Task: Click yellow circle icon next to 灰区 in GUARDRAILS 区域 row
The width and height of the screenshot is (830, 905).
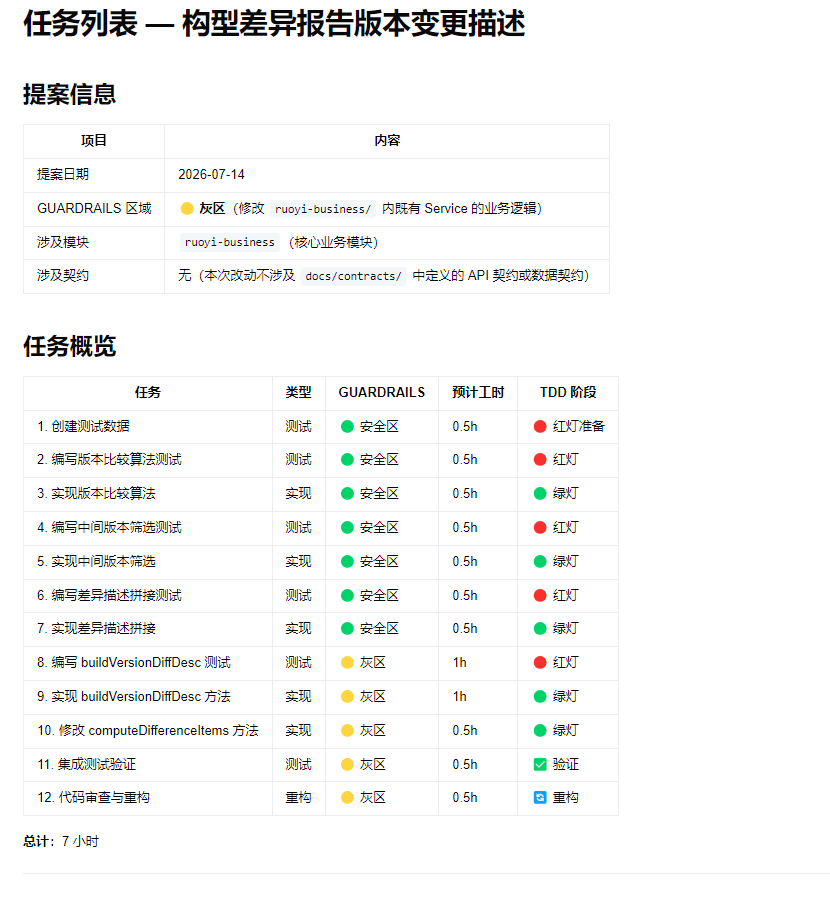Action: click(x=187, y=208)
